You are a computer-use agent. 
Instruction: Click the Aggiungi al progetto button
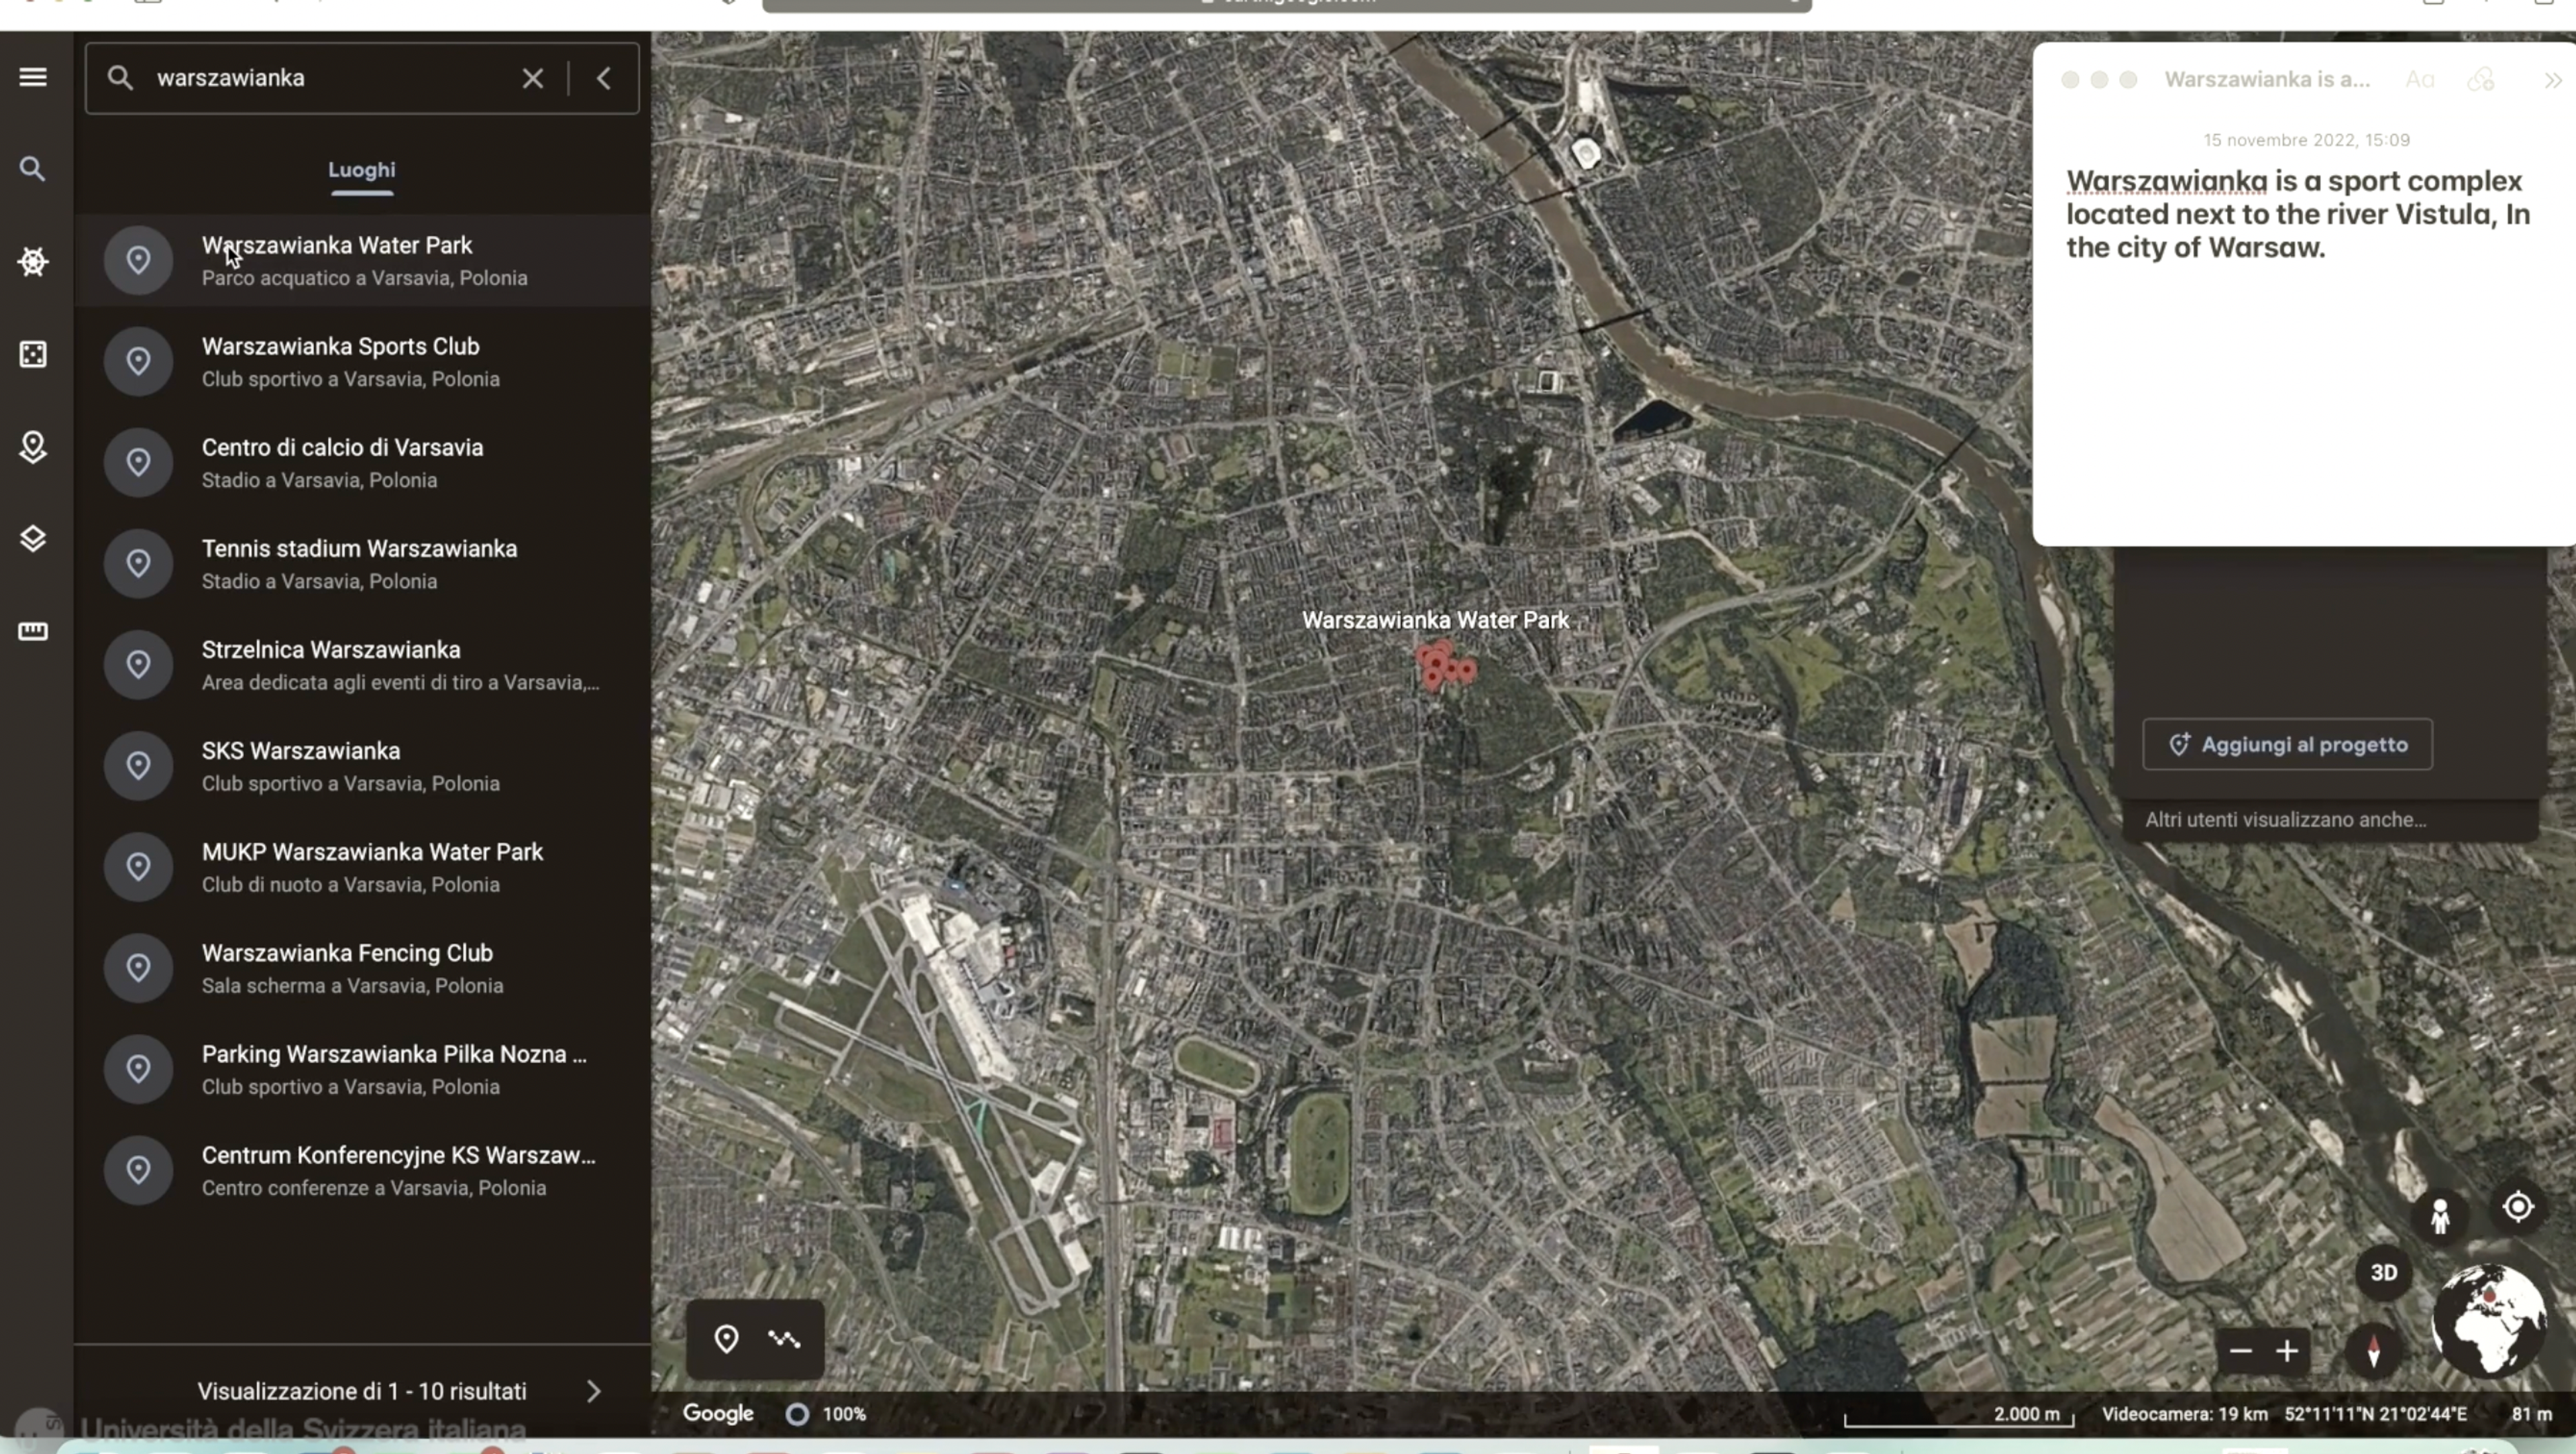(2287, 744)
